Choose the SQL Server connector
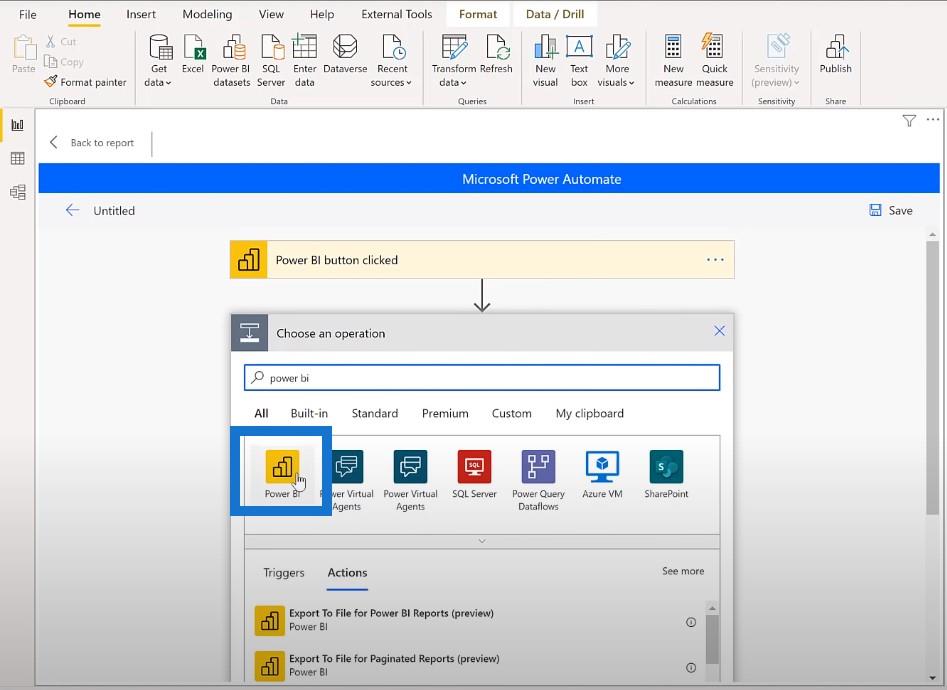Image resolution: width=947 pixels, height=690 pixels. click(474, 467)
